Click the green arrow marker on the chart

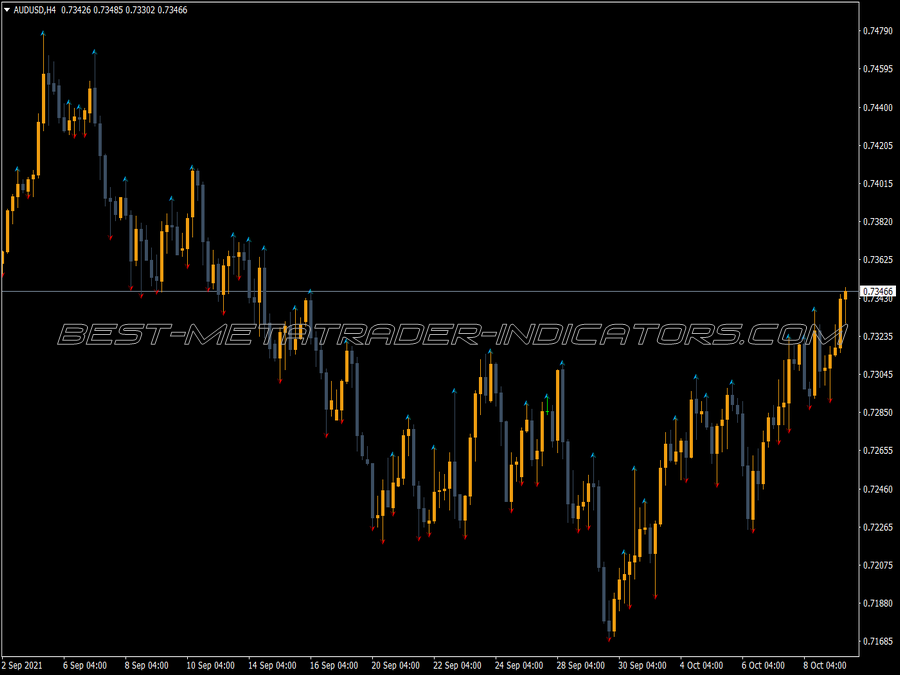547,404
